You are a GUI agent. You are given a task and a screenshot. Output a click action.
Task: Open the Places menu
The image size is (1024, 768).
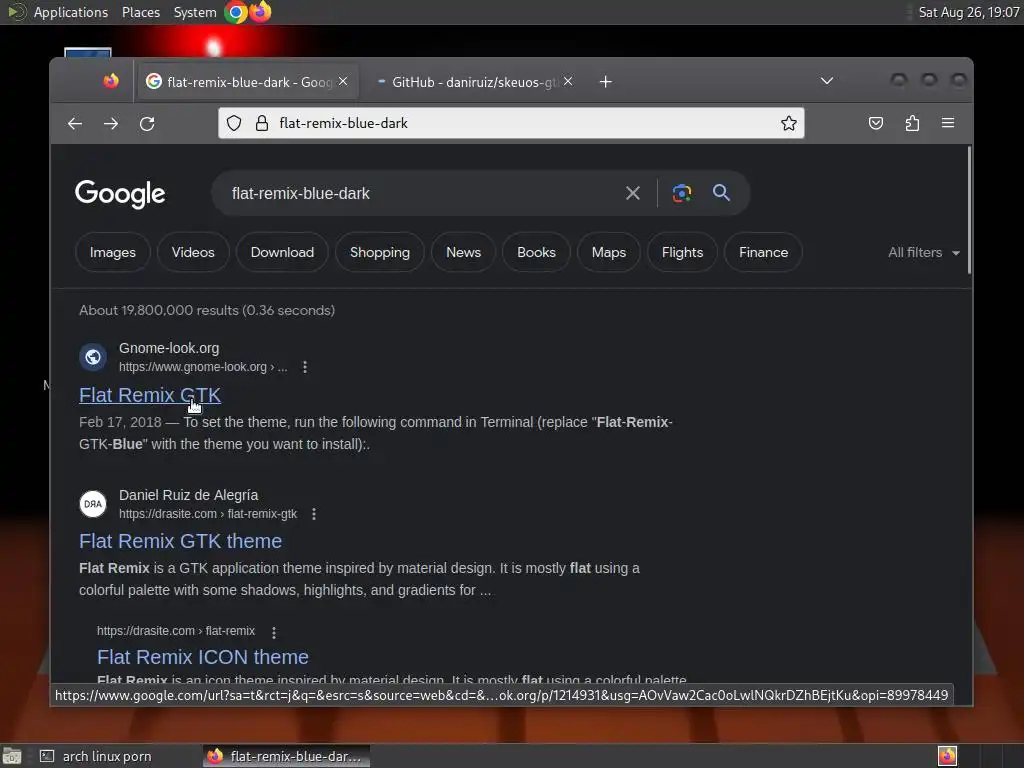pyautogui.click(x=141, y=12)
